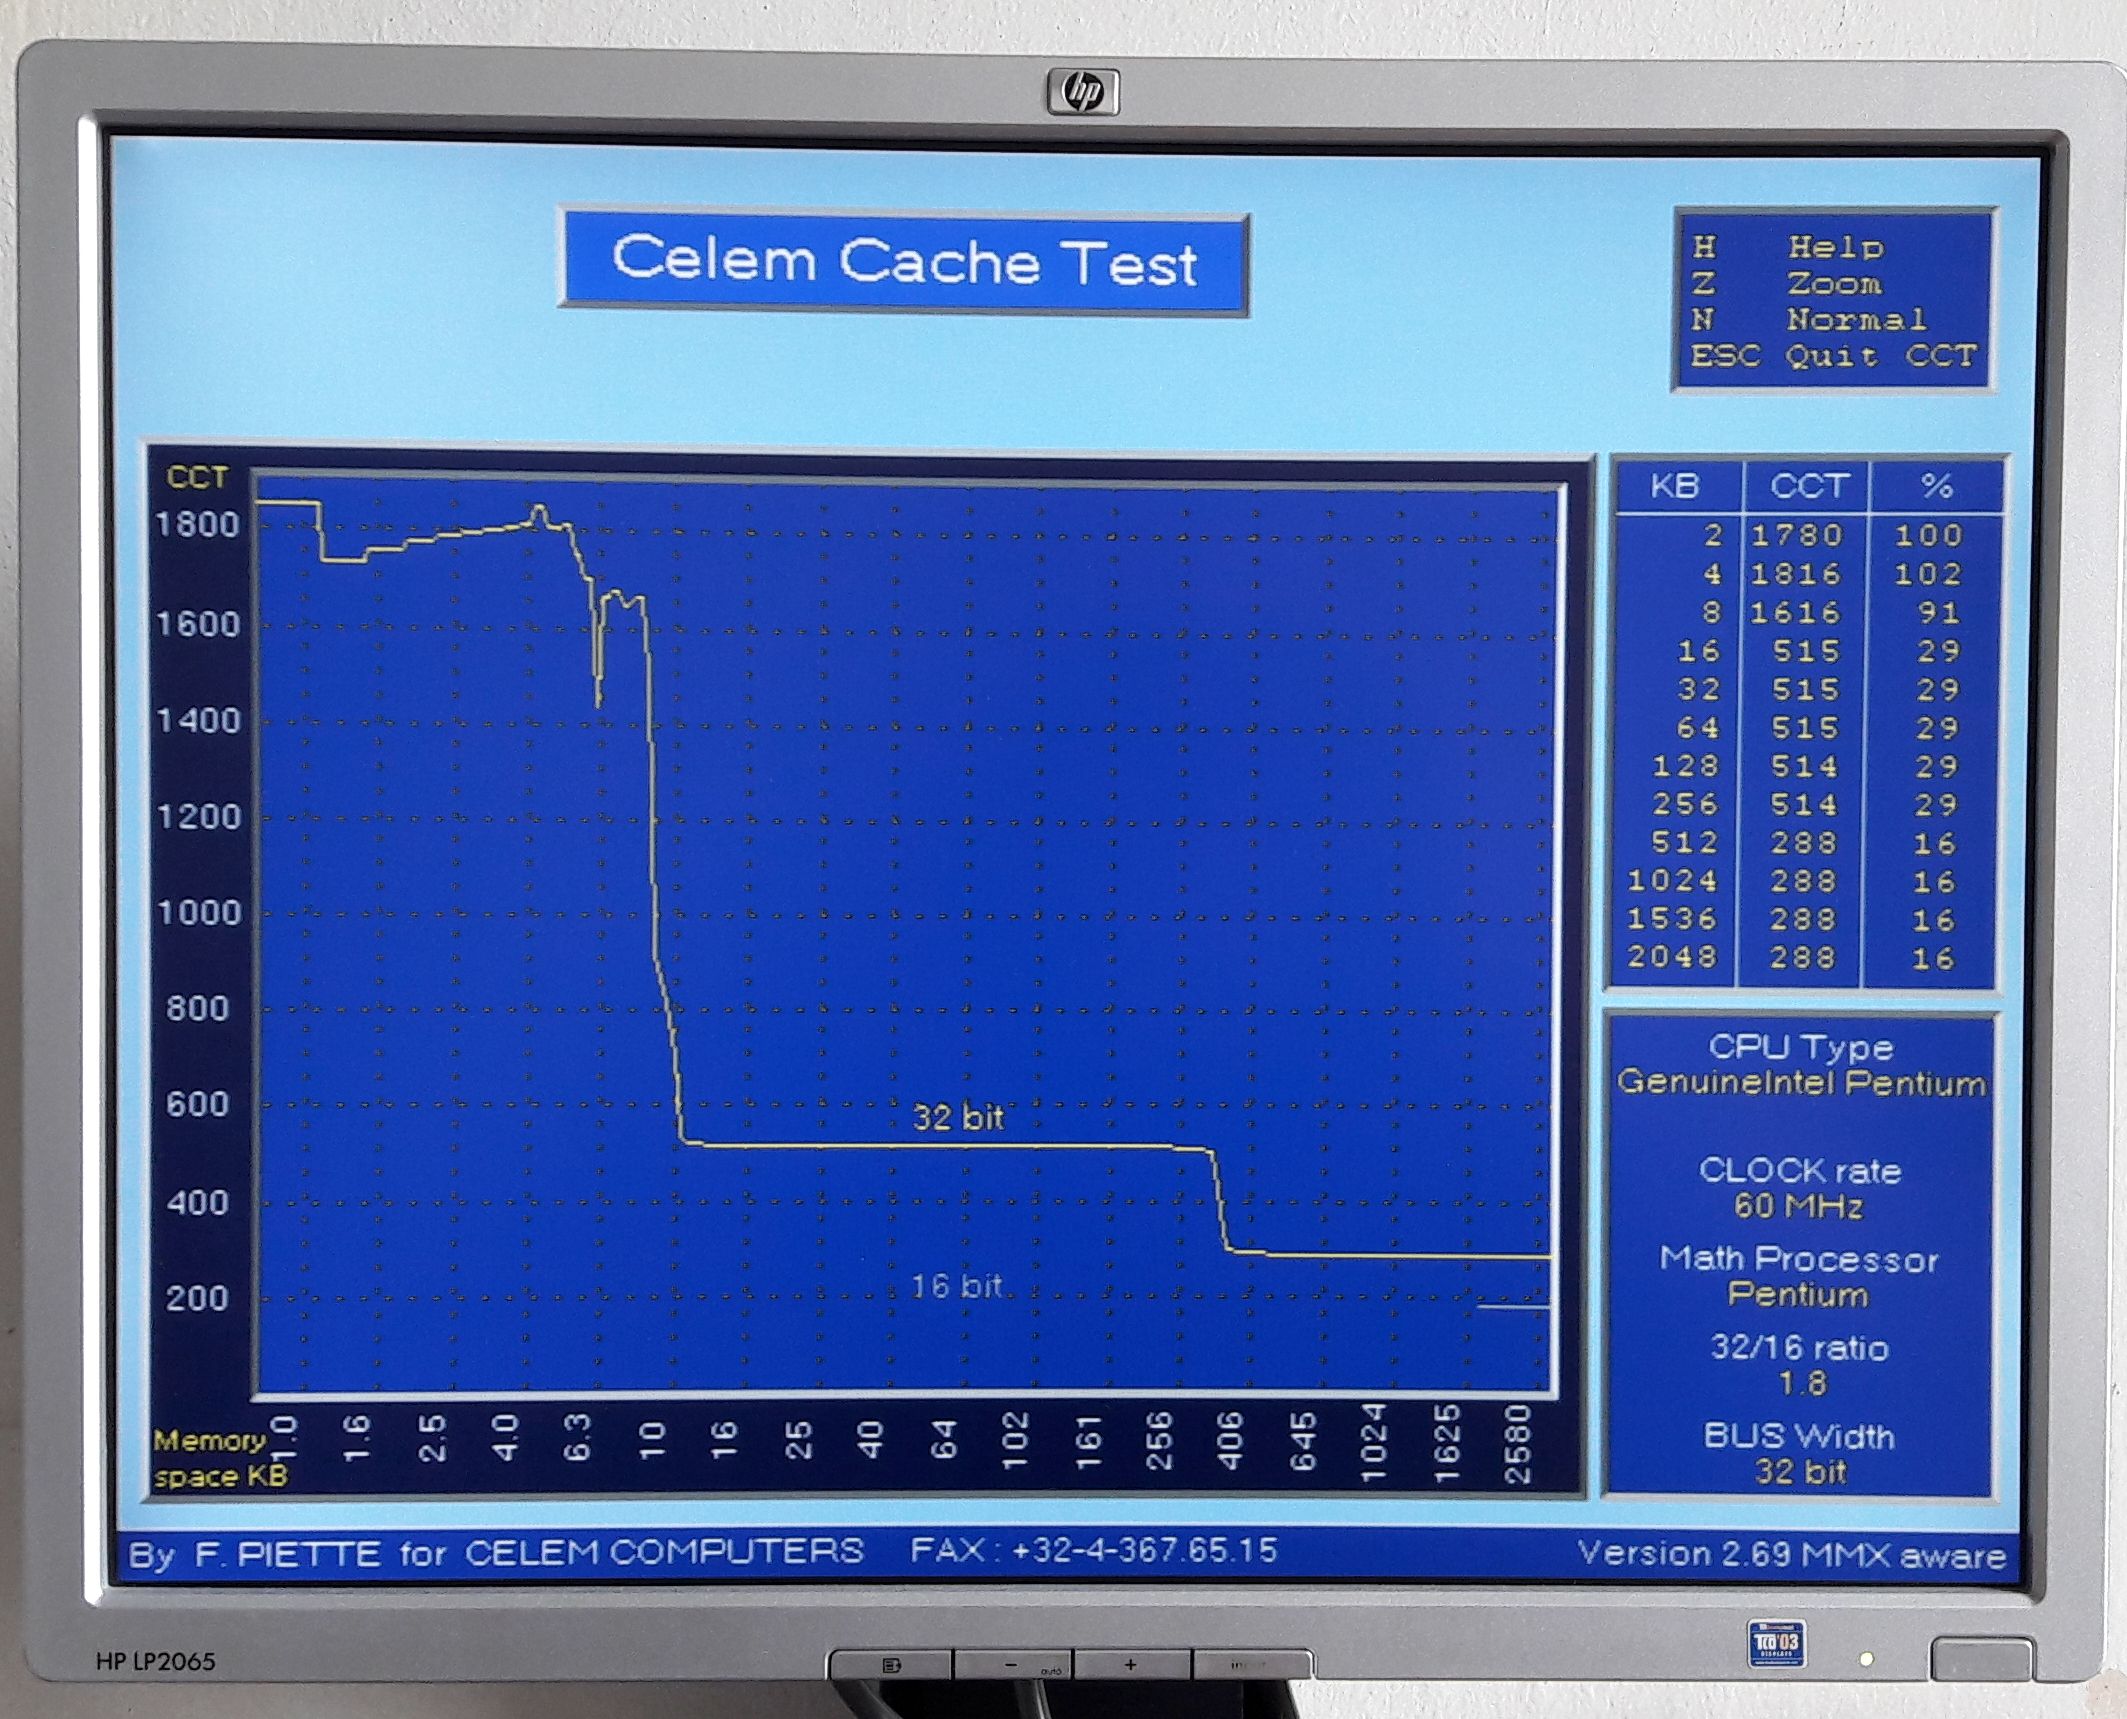Select the 'H Help' entry in the key legend
The height and width of the screenshot is (1719, 2127).
point(1789,246)
